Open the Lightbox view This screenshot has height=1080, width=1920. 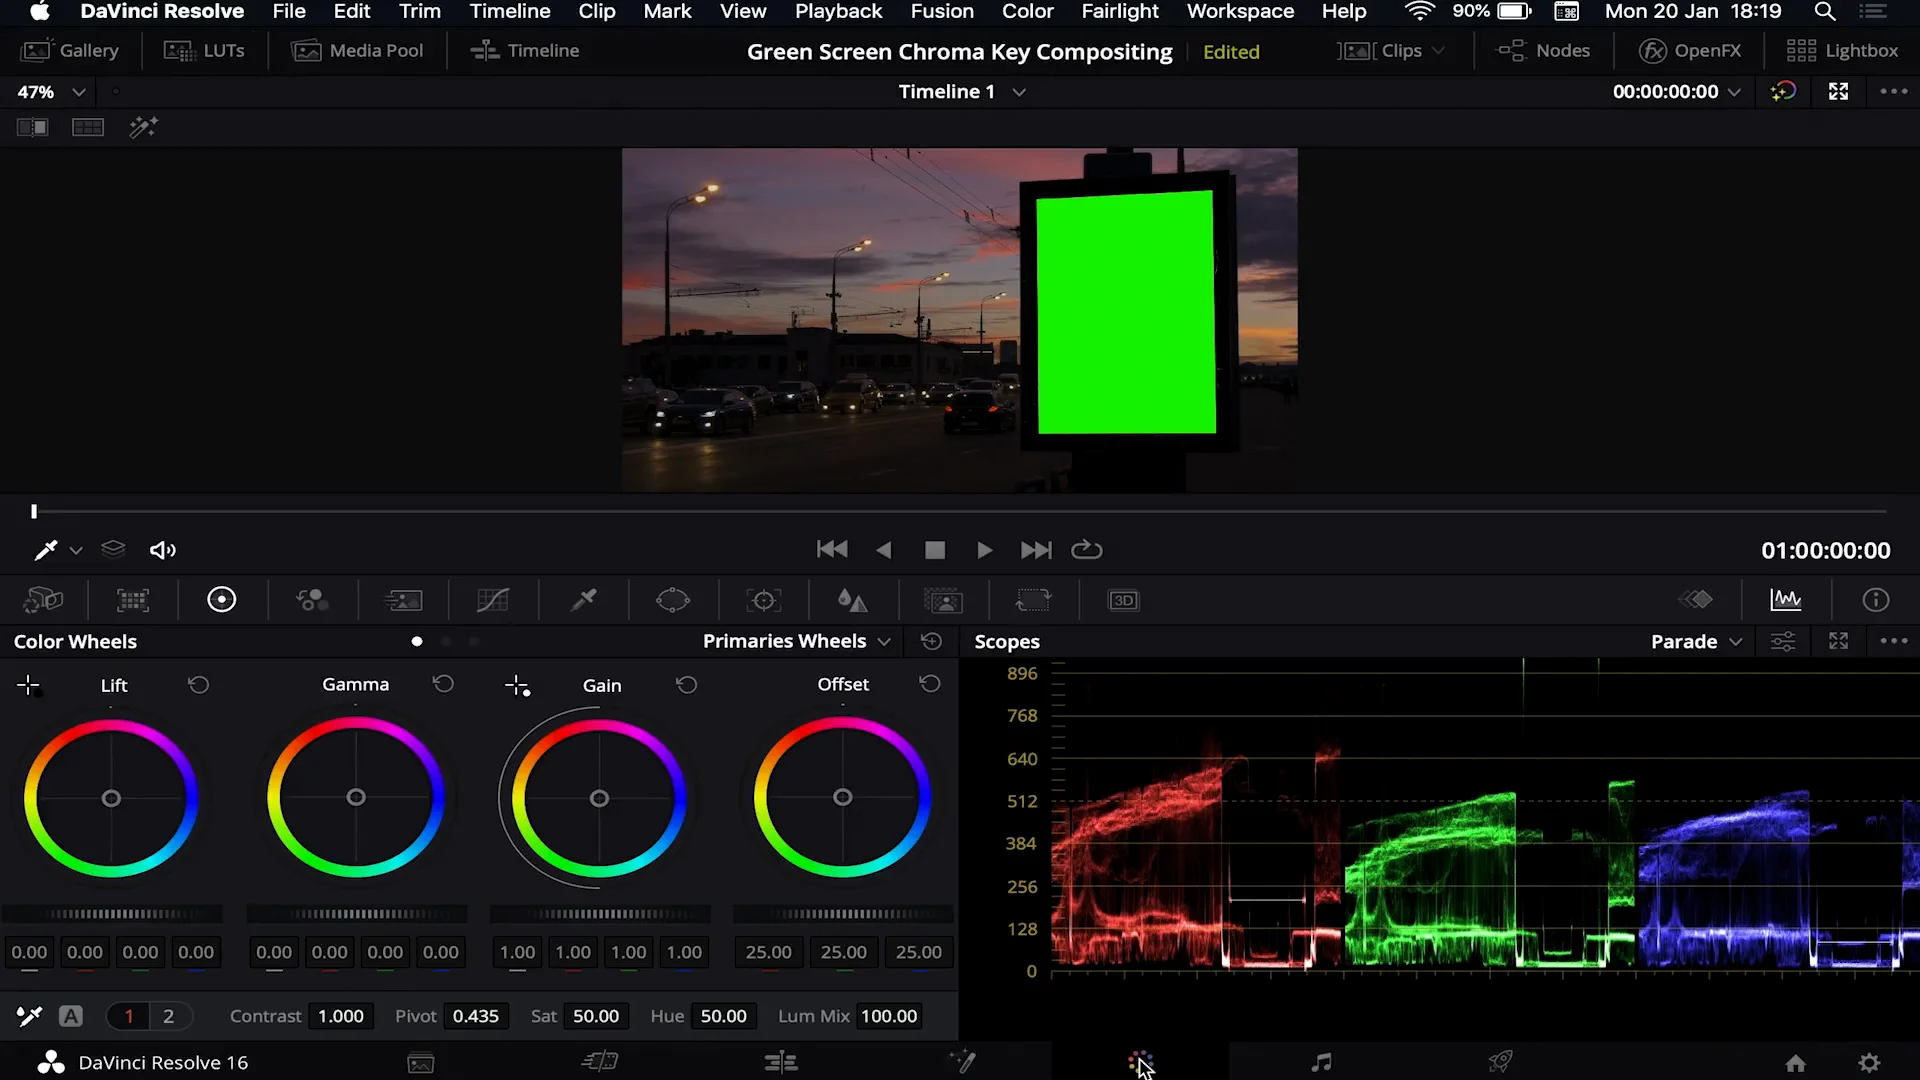tap(1841, 51)
